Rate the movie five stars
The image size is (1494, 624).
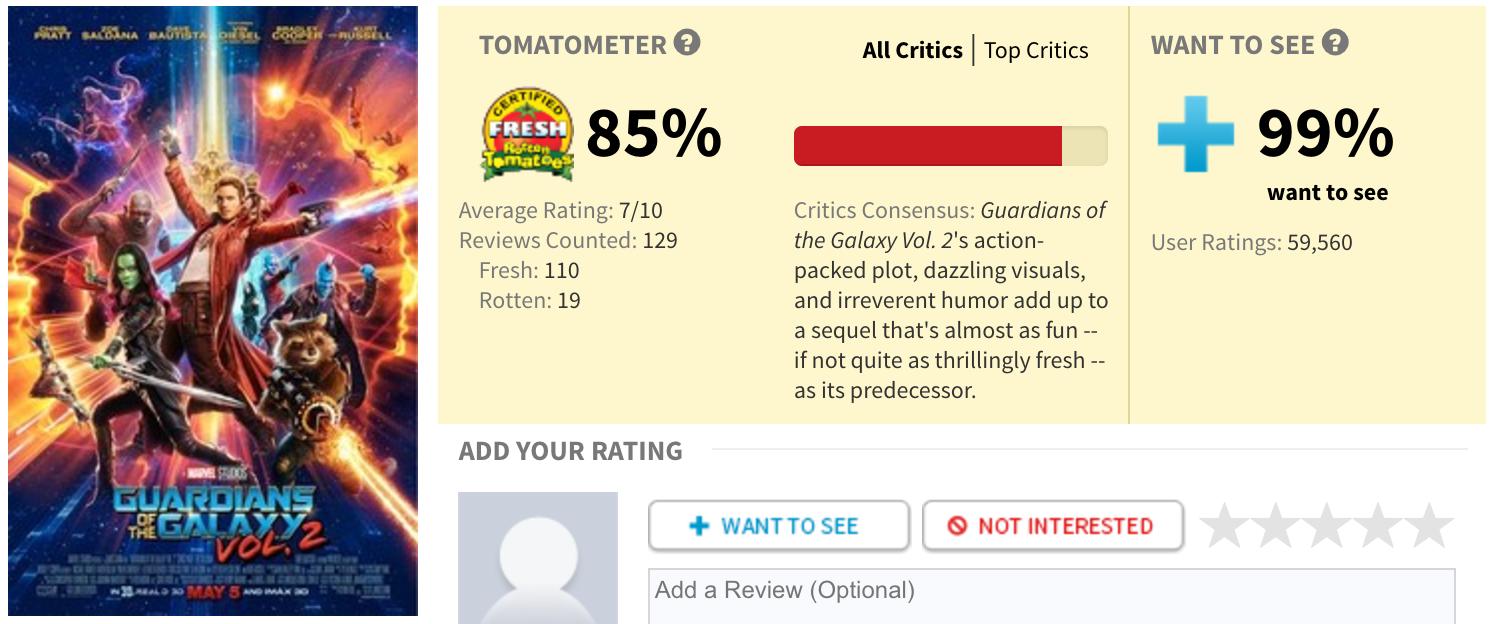[x=1429, y=526]
